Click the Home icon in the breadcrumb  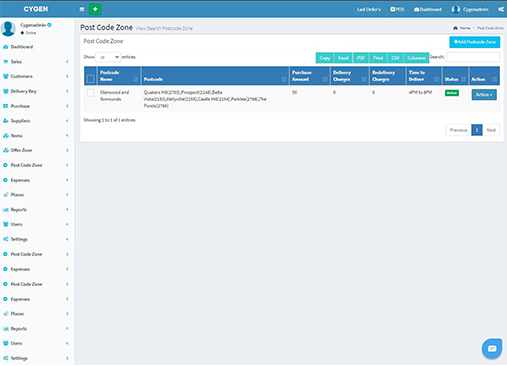(455, 28)
